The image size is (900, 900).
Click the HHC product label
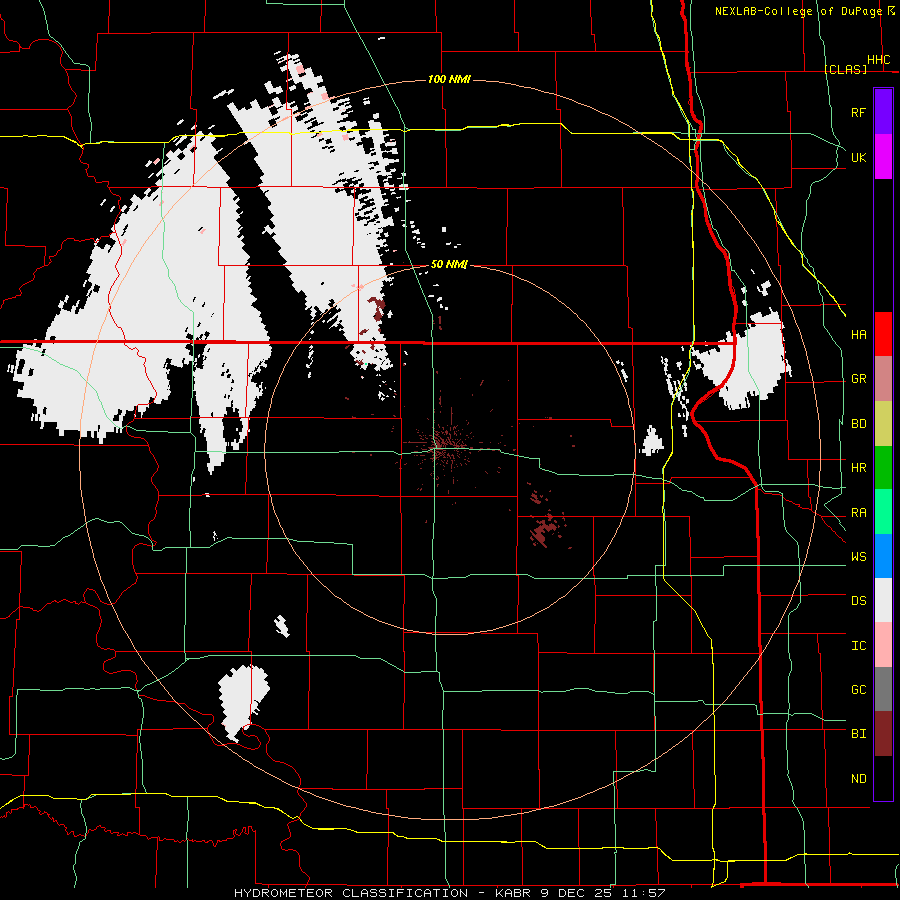tap(878, 60)
